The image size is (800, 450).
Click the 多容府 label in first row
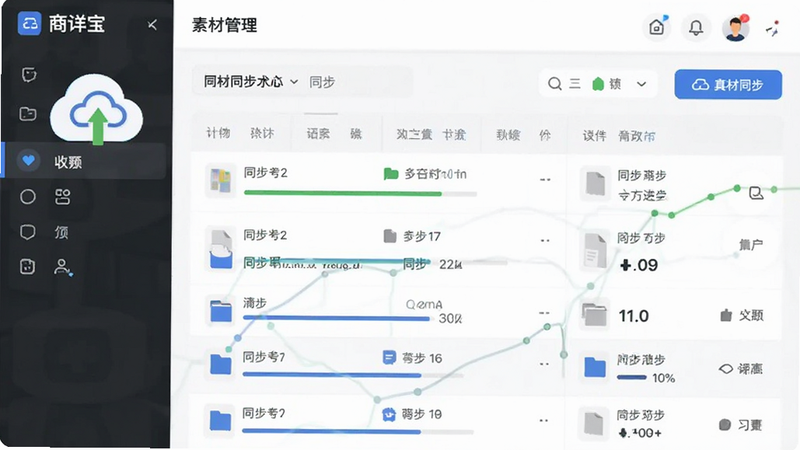click(435, 174)
